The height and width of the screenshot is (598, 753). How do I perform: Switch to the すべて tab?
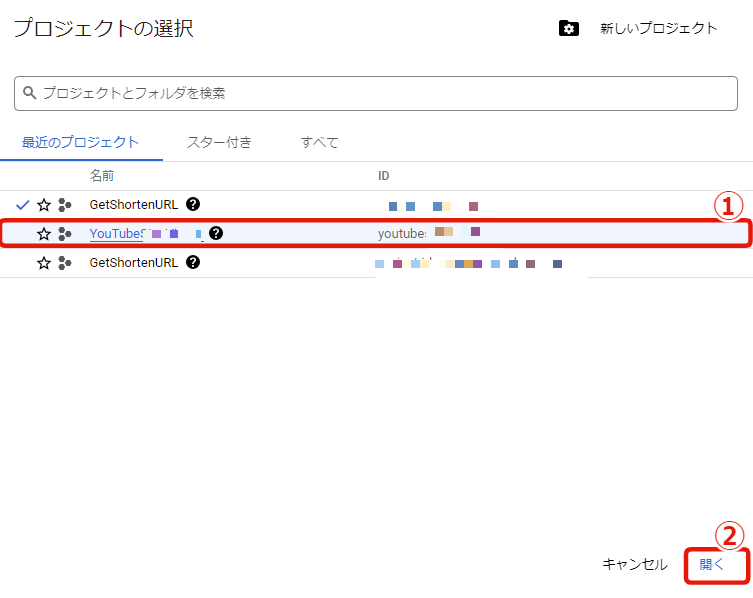pos(320,142)
